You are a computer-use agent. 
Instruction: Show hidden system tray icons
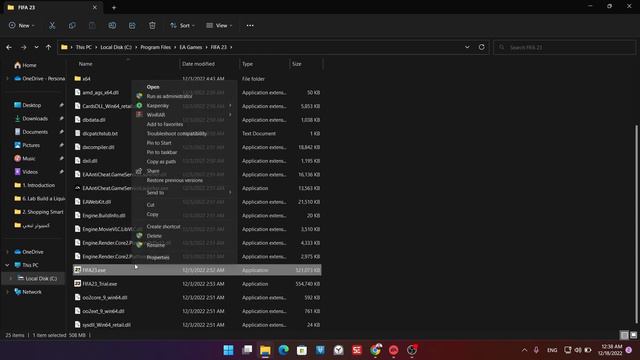coord(524,350)
